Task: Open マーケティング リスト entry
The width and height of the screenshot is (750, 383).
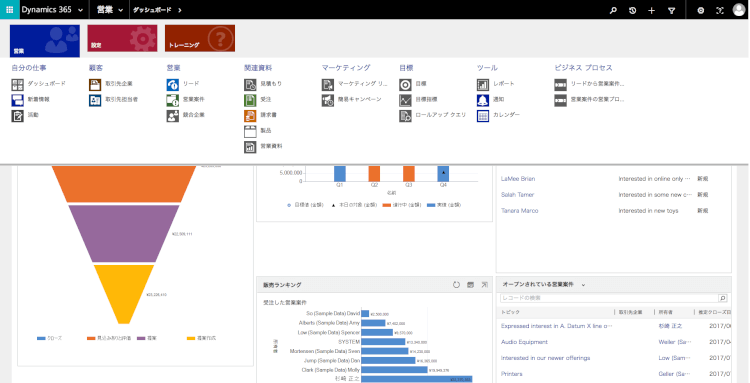Action: (x=355, y=84)
